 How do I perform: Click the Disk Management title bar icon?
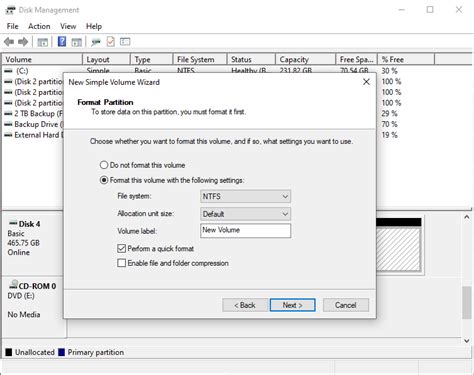click(x=10, y=10)
